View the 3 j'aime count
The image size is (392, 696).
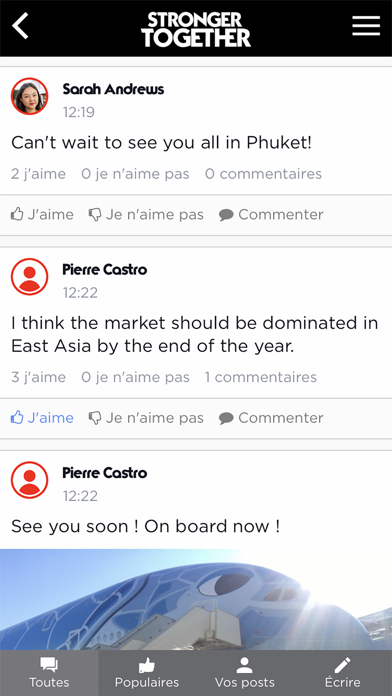[x=38, y=377]
